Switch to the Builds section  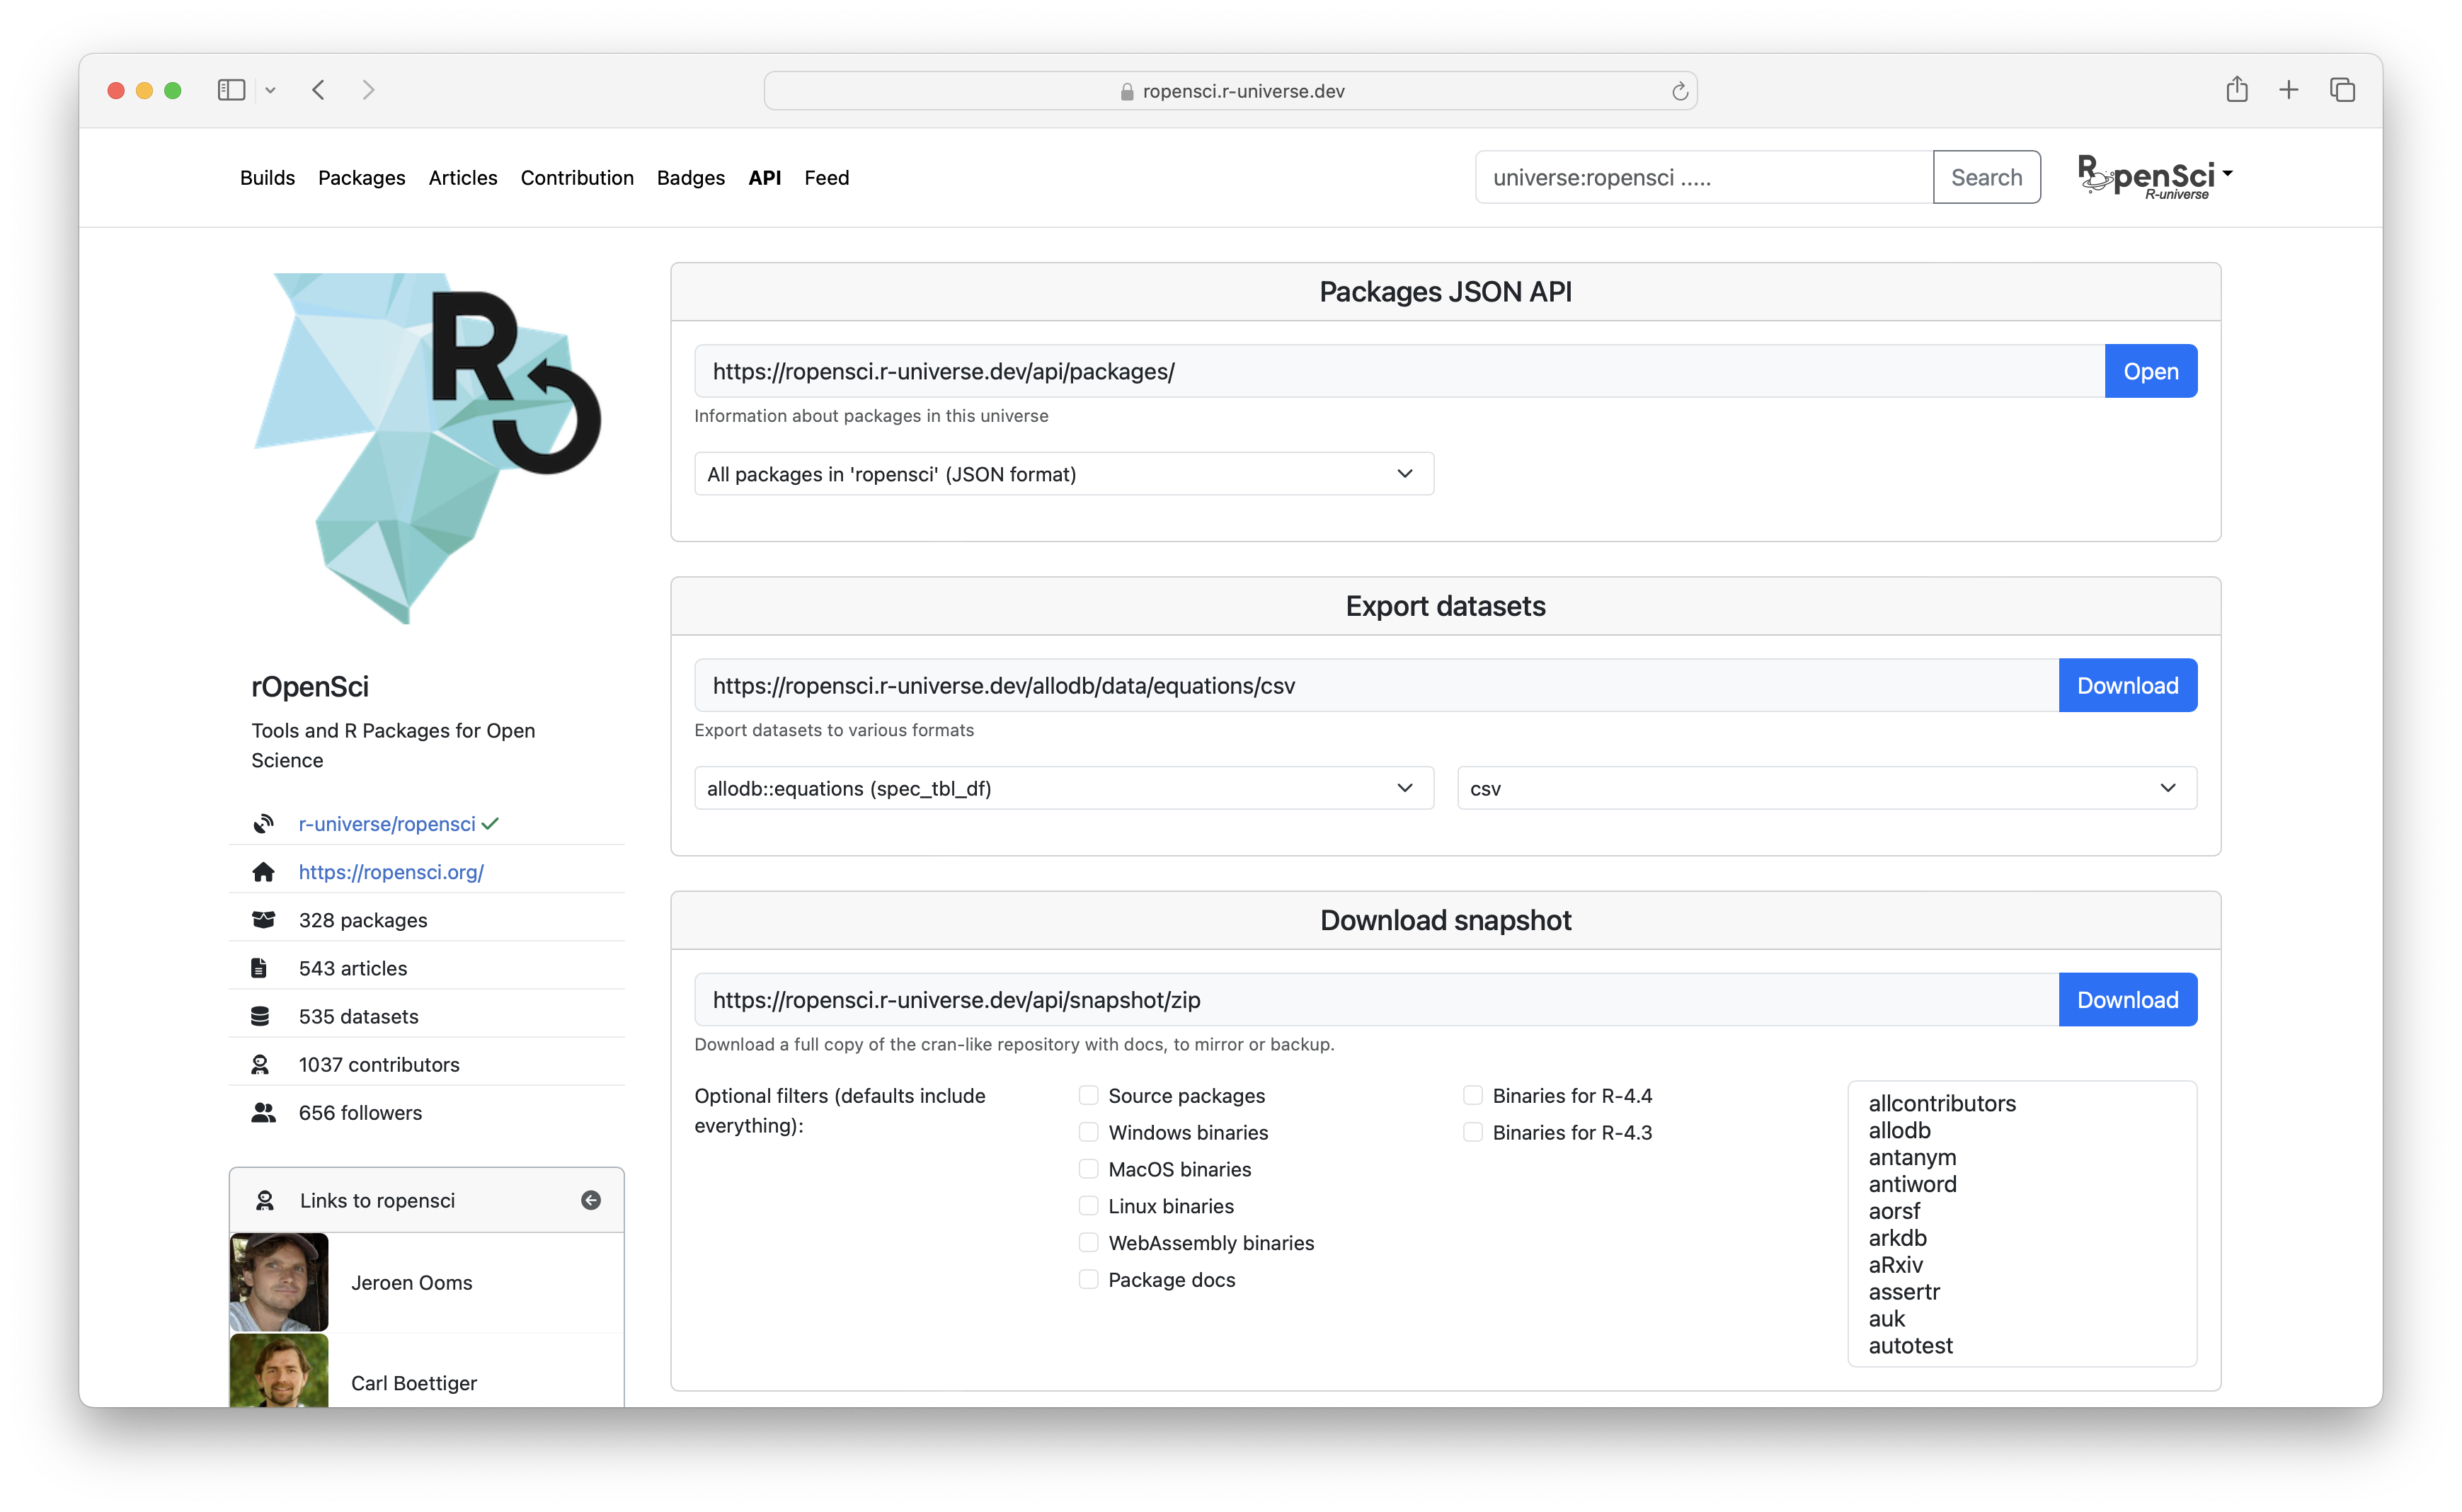[267, 177]
